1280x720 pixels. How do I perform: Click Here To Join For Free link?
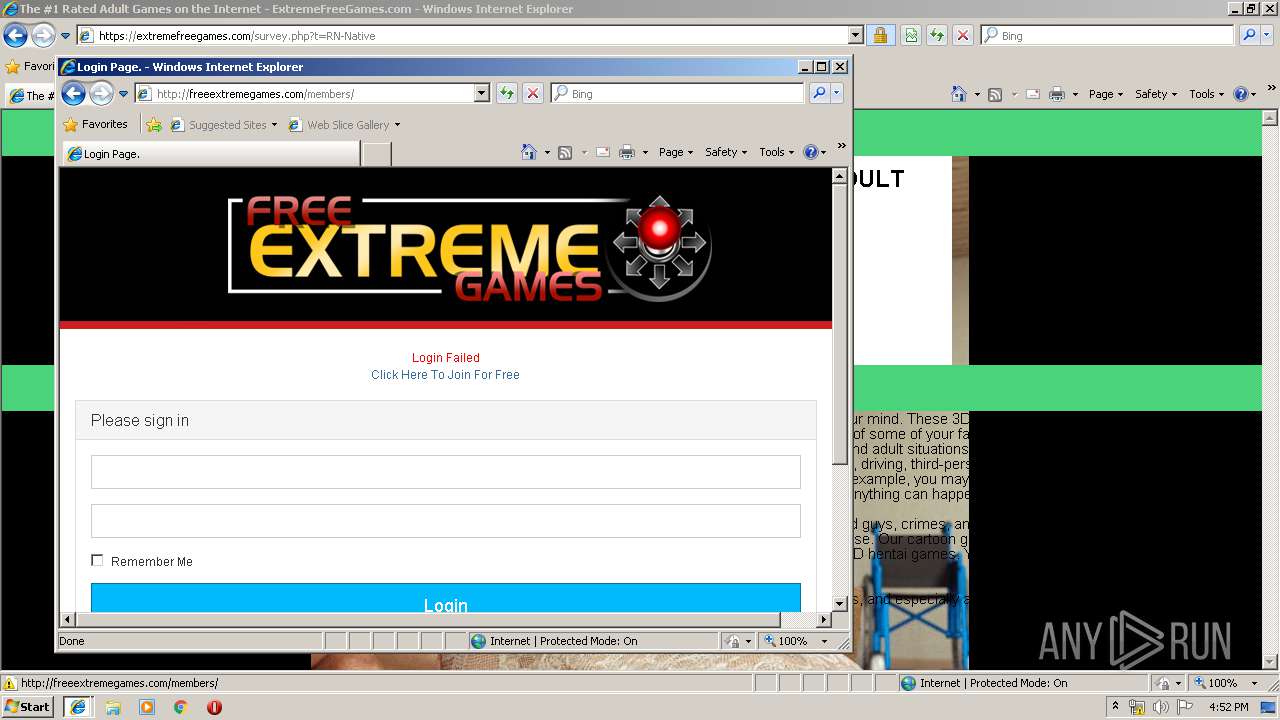pyautogui.click(x=445, y=375)
